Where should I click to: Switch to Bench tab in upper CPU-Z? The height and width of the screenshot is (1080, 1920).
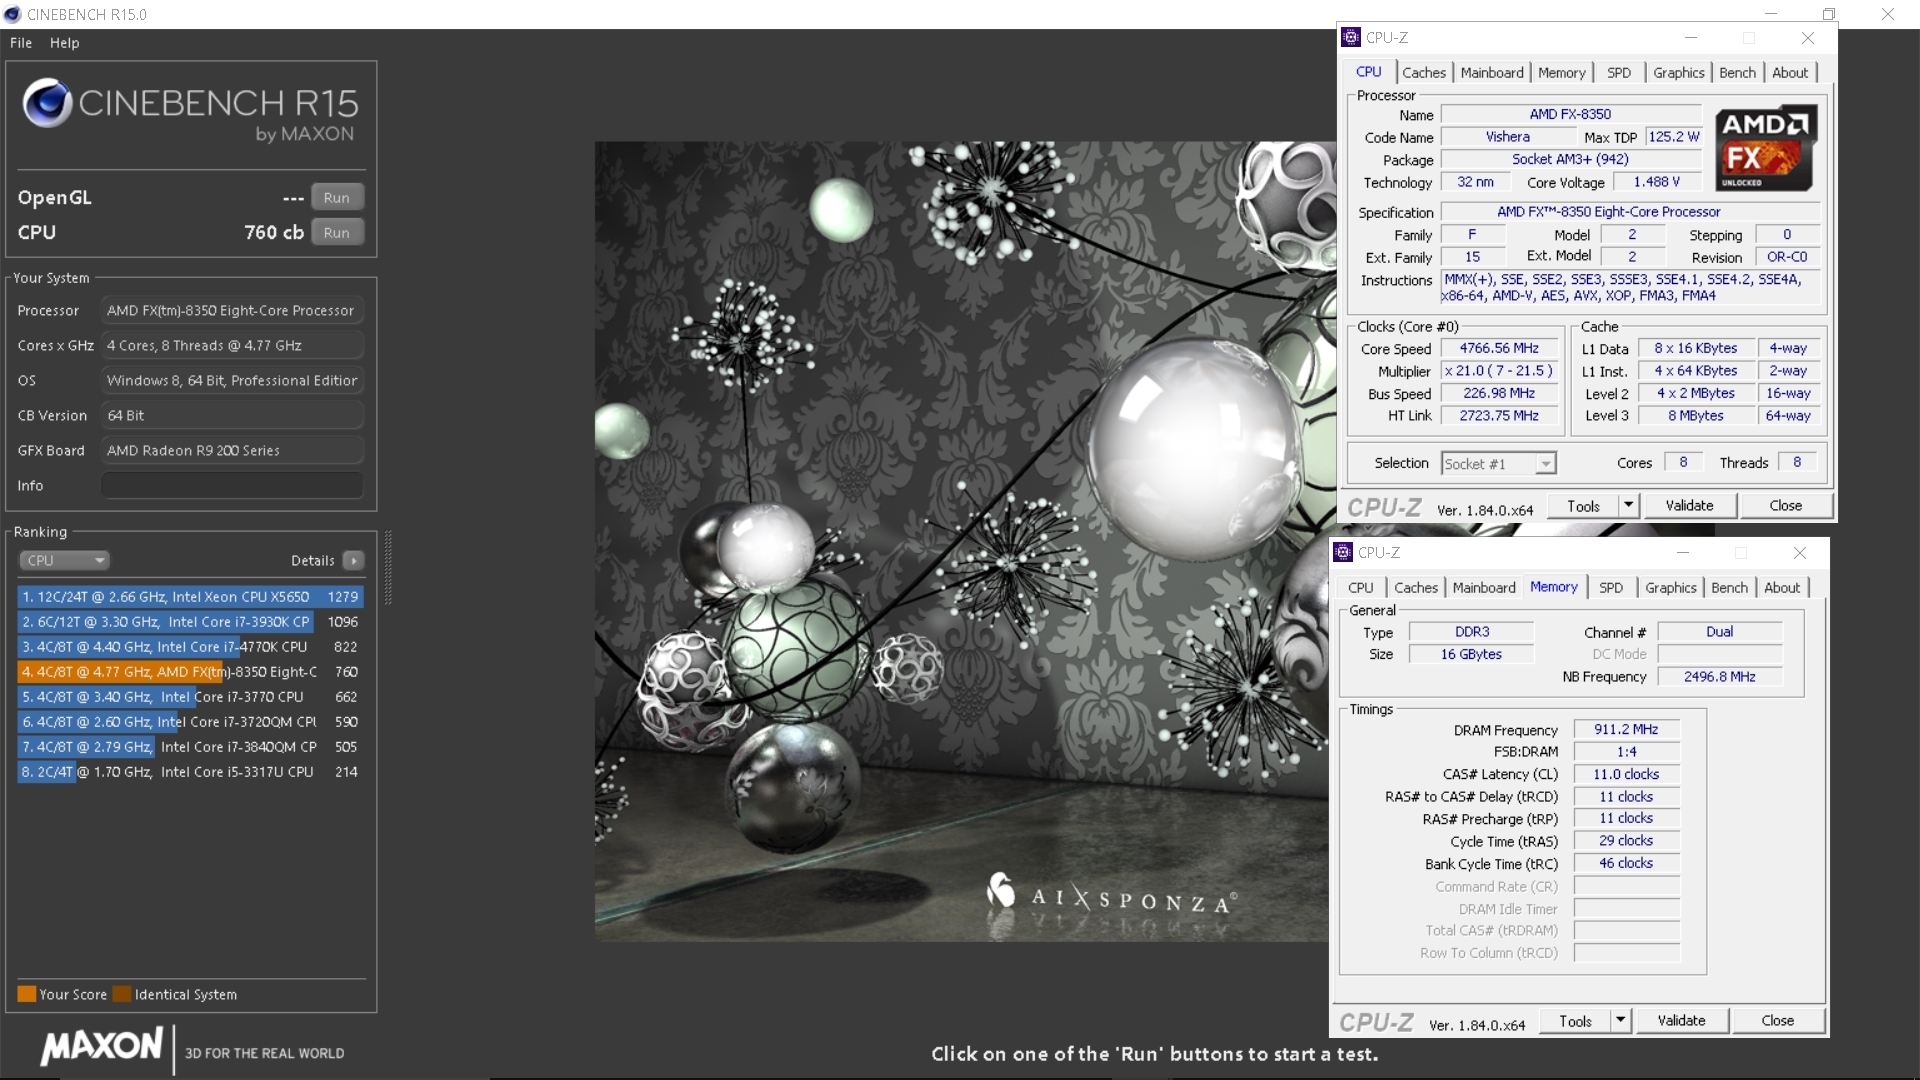[1738, 73]
